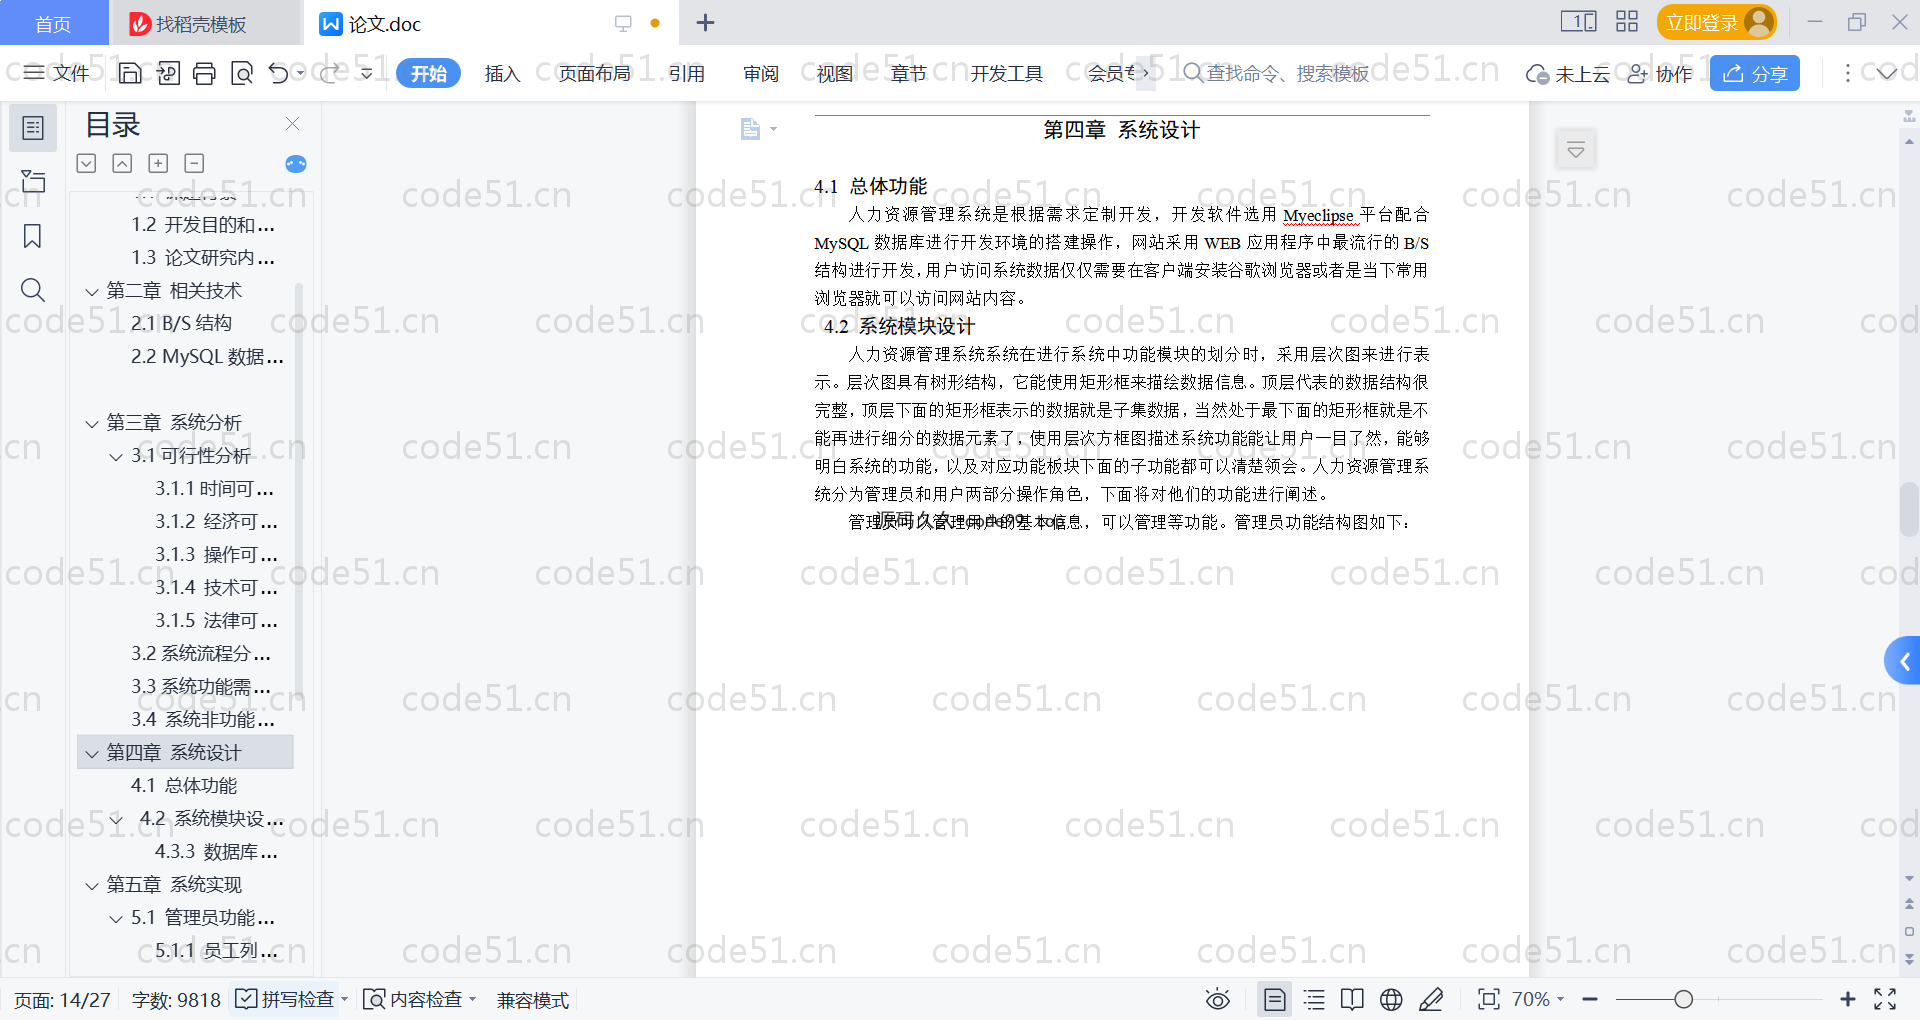
Task: Click the writing mode pen icon
Action: (1431, 999)
